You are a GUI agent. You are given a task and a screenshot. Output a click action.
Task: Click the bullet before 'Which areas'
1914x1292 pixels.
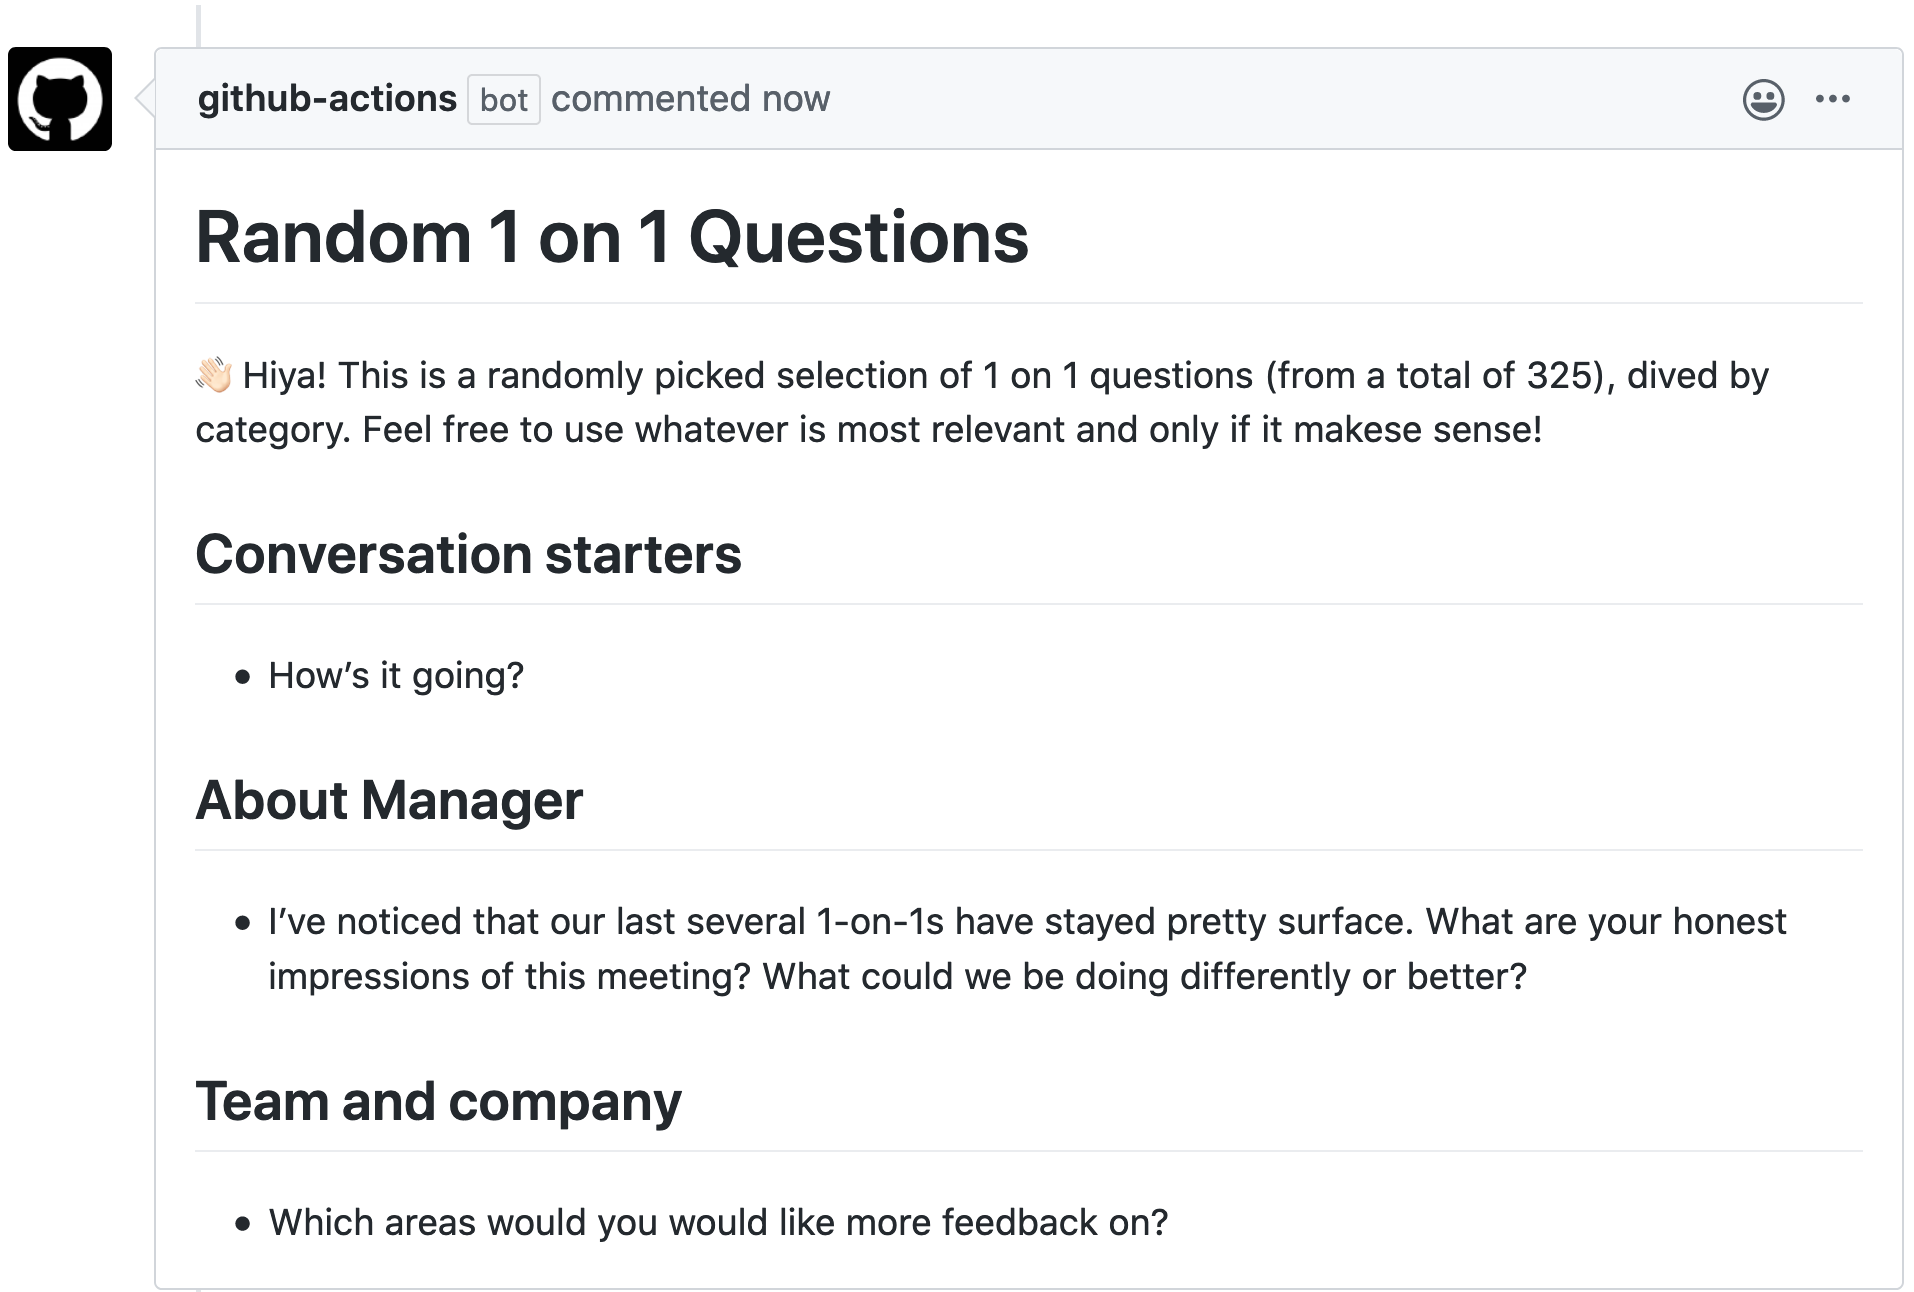click(242, 1223)
